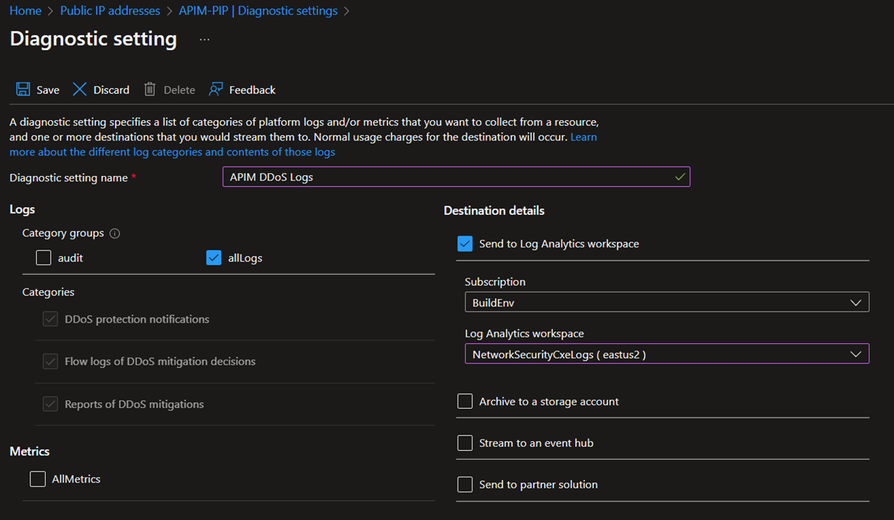Uncheck the allLogs category group checkbox
Screen dimensions: 894x520
pyautogui.click(x=213, y=258)
